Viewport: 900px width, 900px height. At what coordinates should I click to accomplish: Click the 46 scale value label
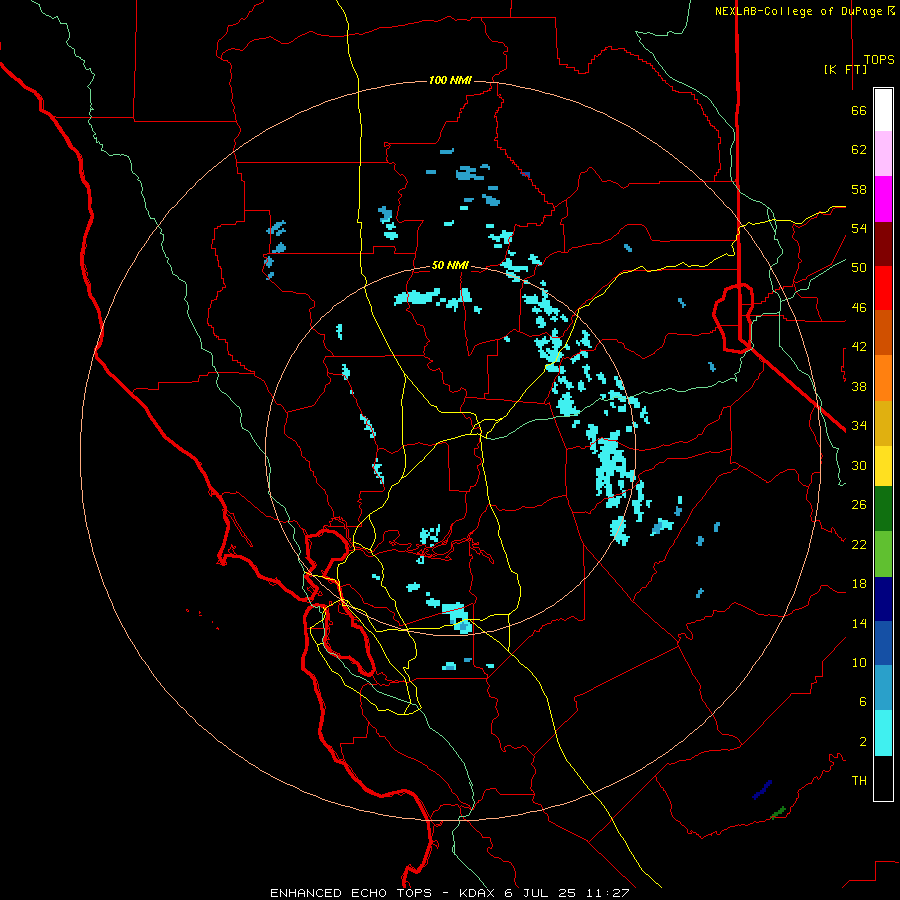tap(859, 308)
